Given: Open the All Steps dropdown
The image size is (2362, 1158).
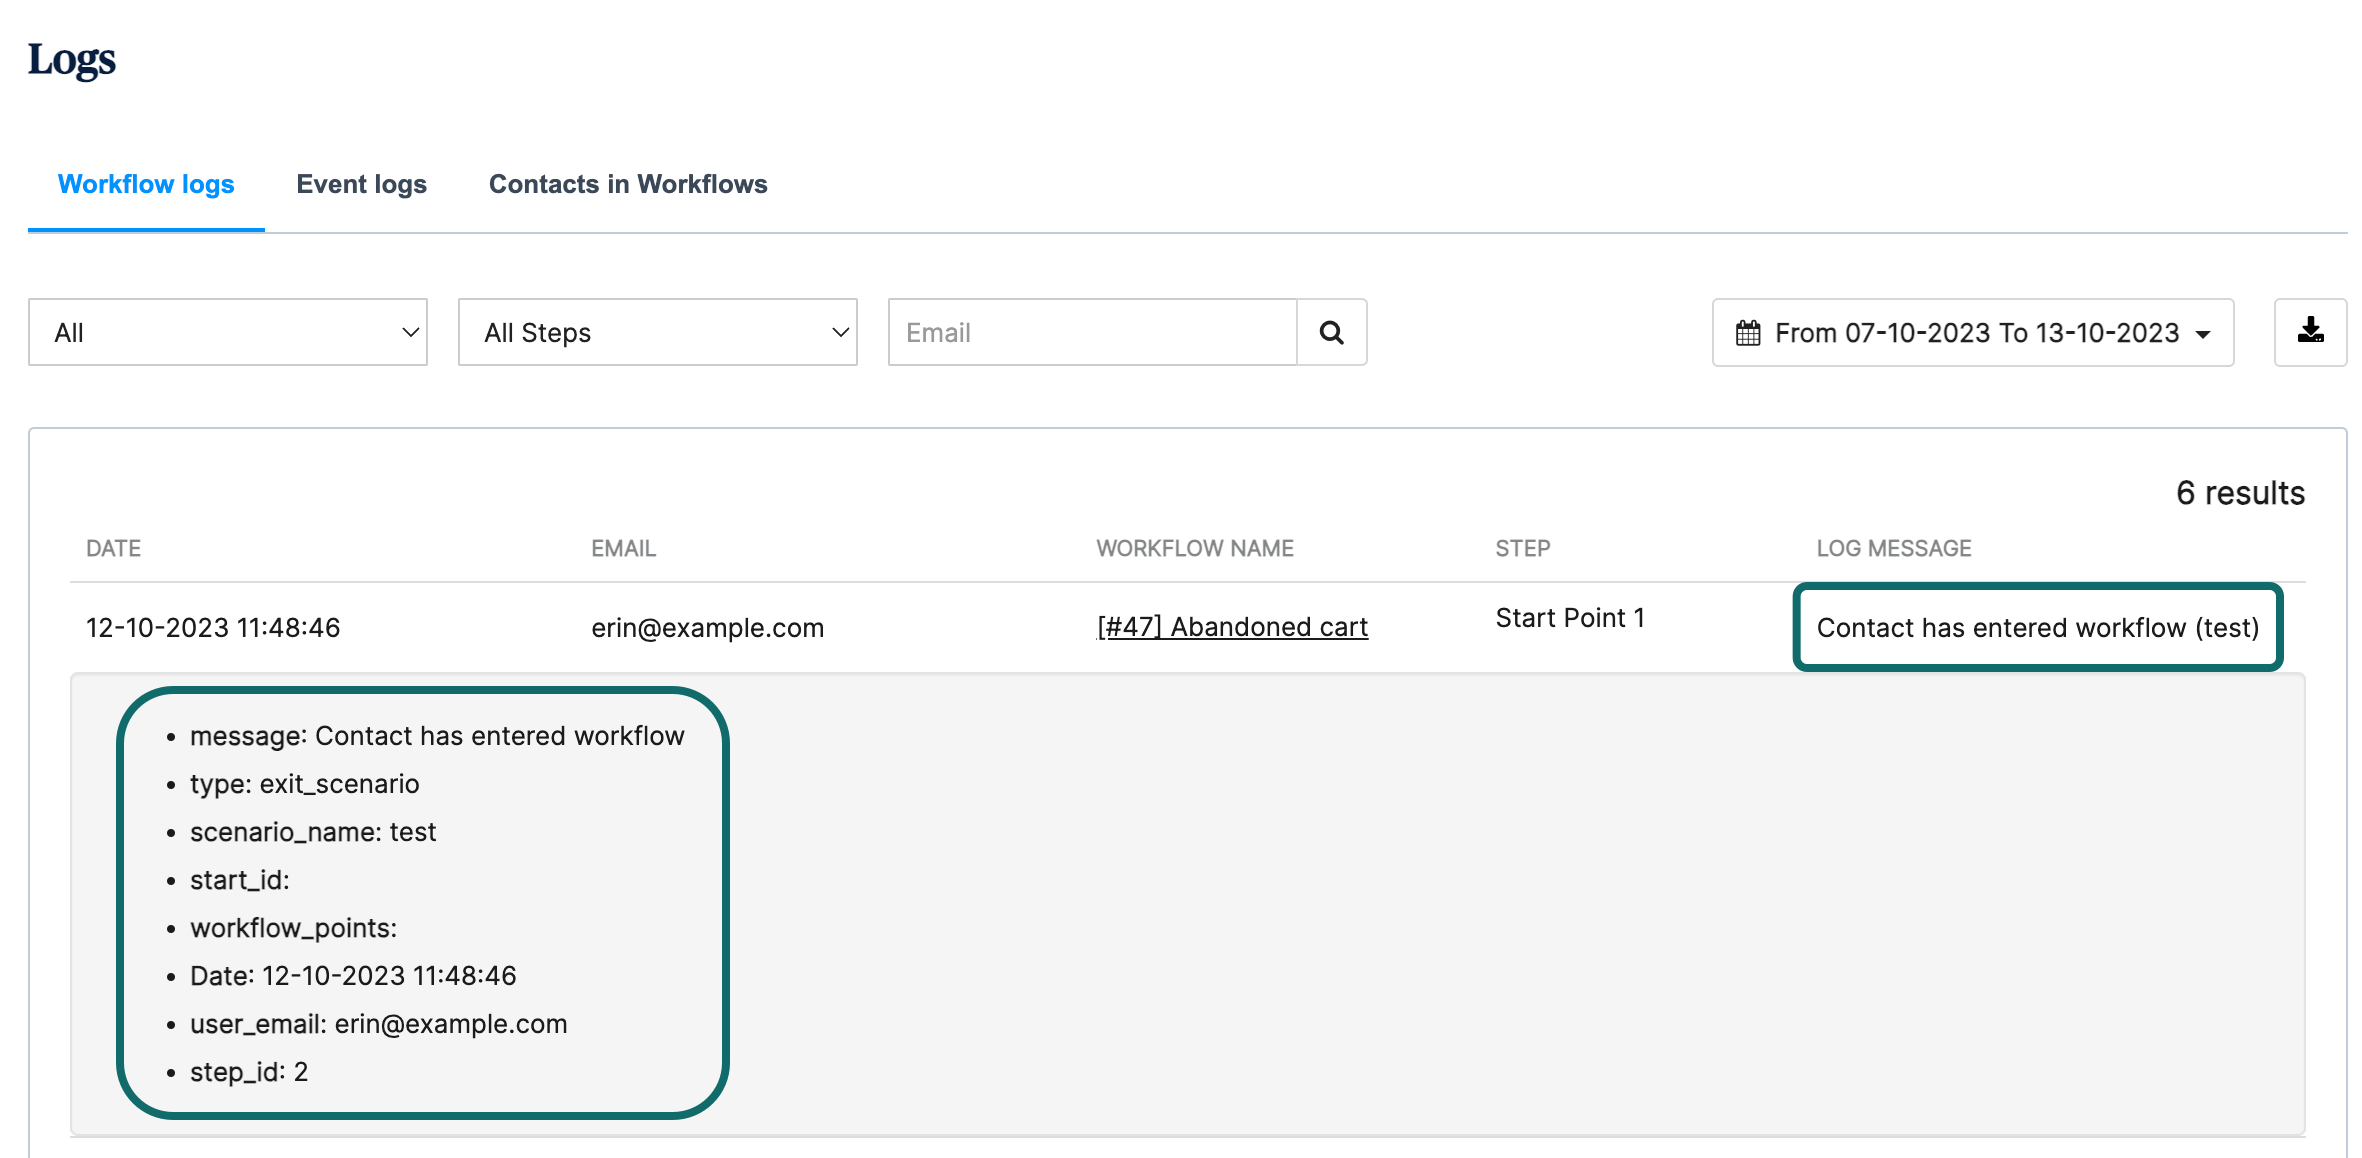Looking at the screenshot, I should [x=657, y=332].
